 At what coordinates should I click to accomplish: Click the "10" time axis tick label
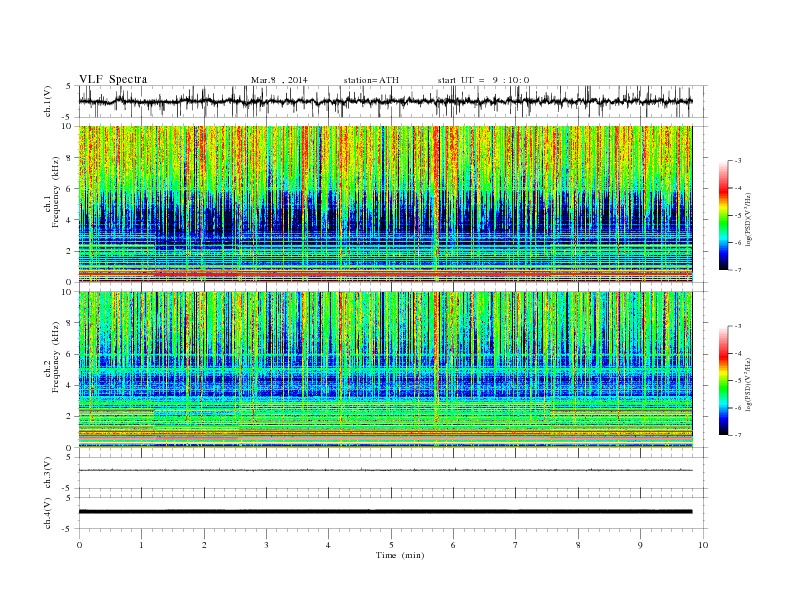tap(703, 545)
